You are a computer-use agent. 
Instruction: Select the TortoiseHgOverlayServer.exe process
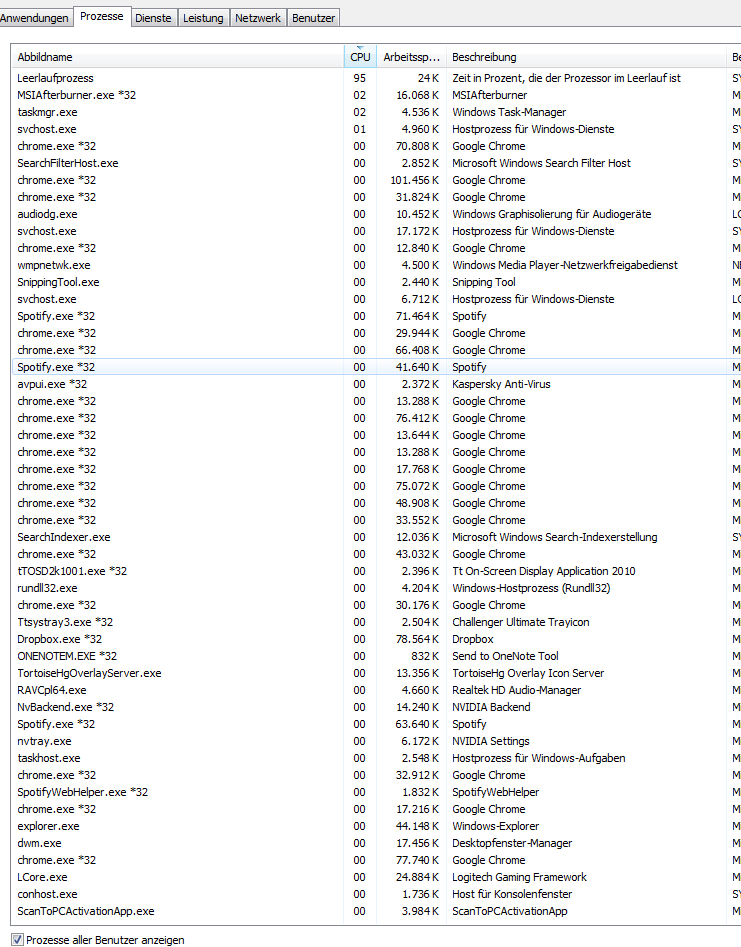(376, 673)
